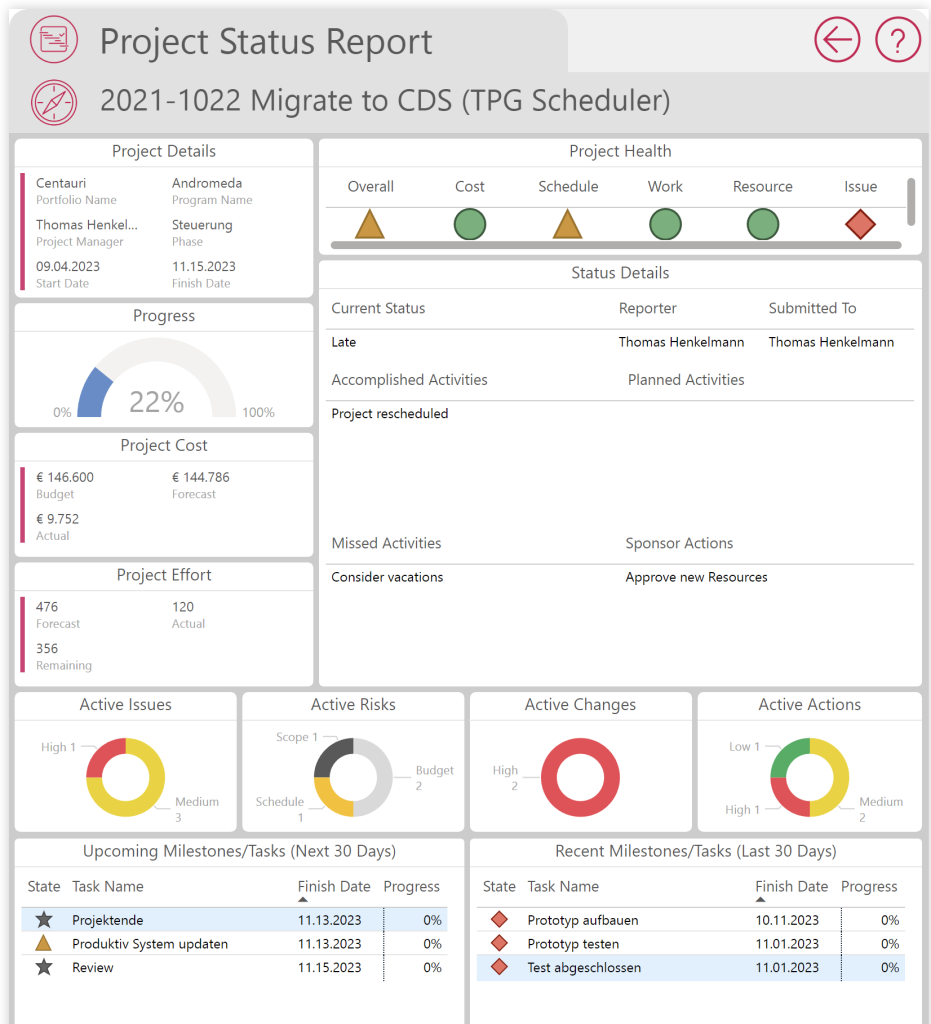
Task: Open the help question mark icon
Action: coord(897,40)
